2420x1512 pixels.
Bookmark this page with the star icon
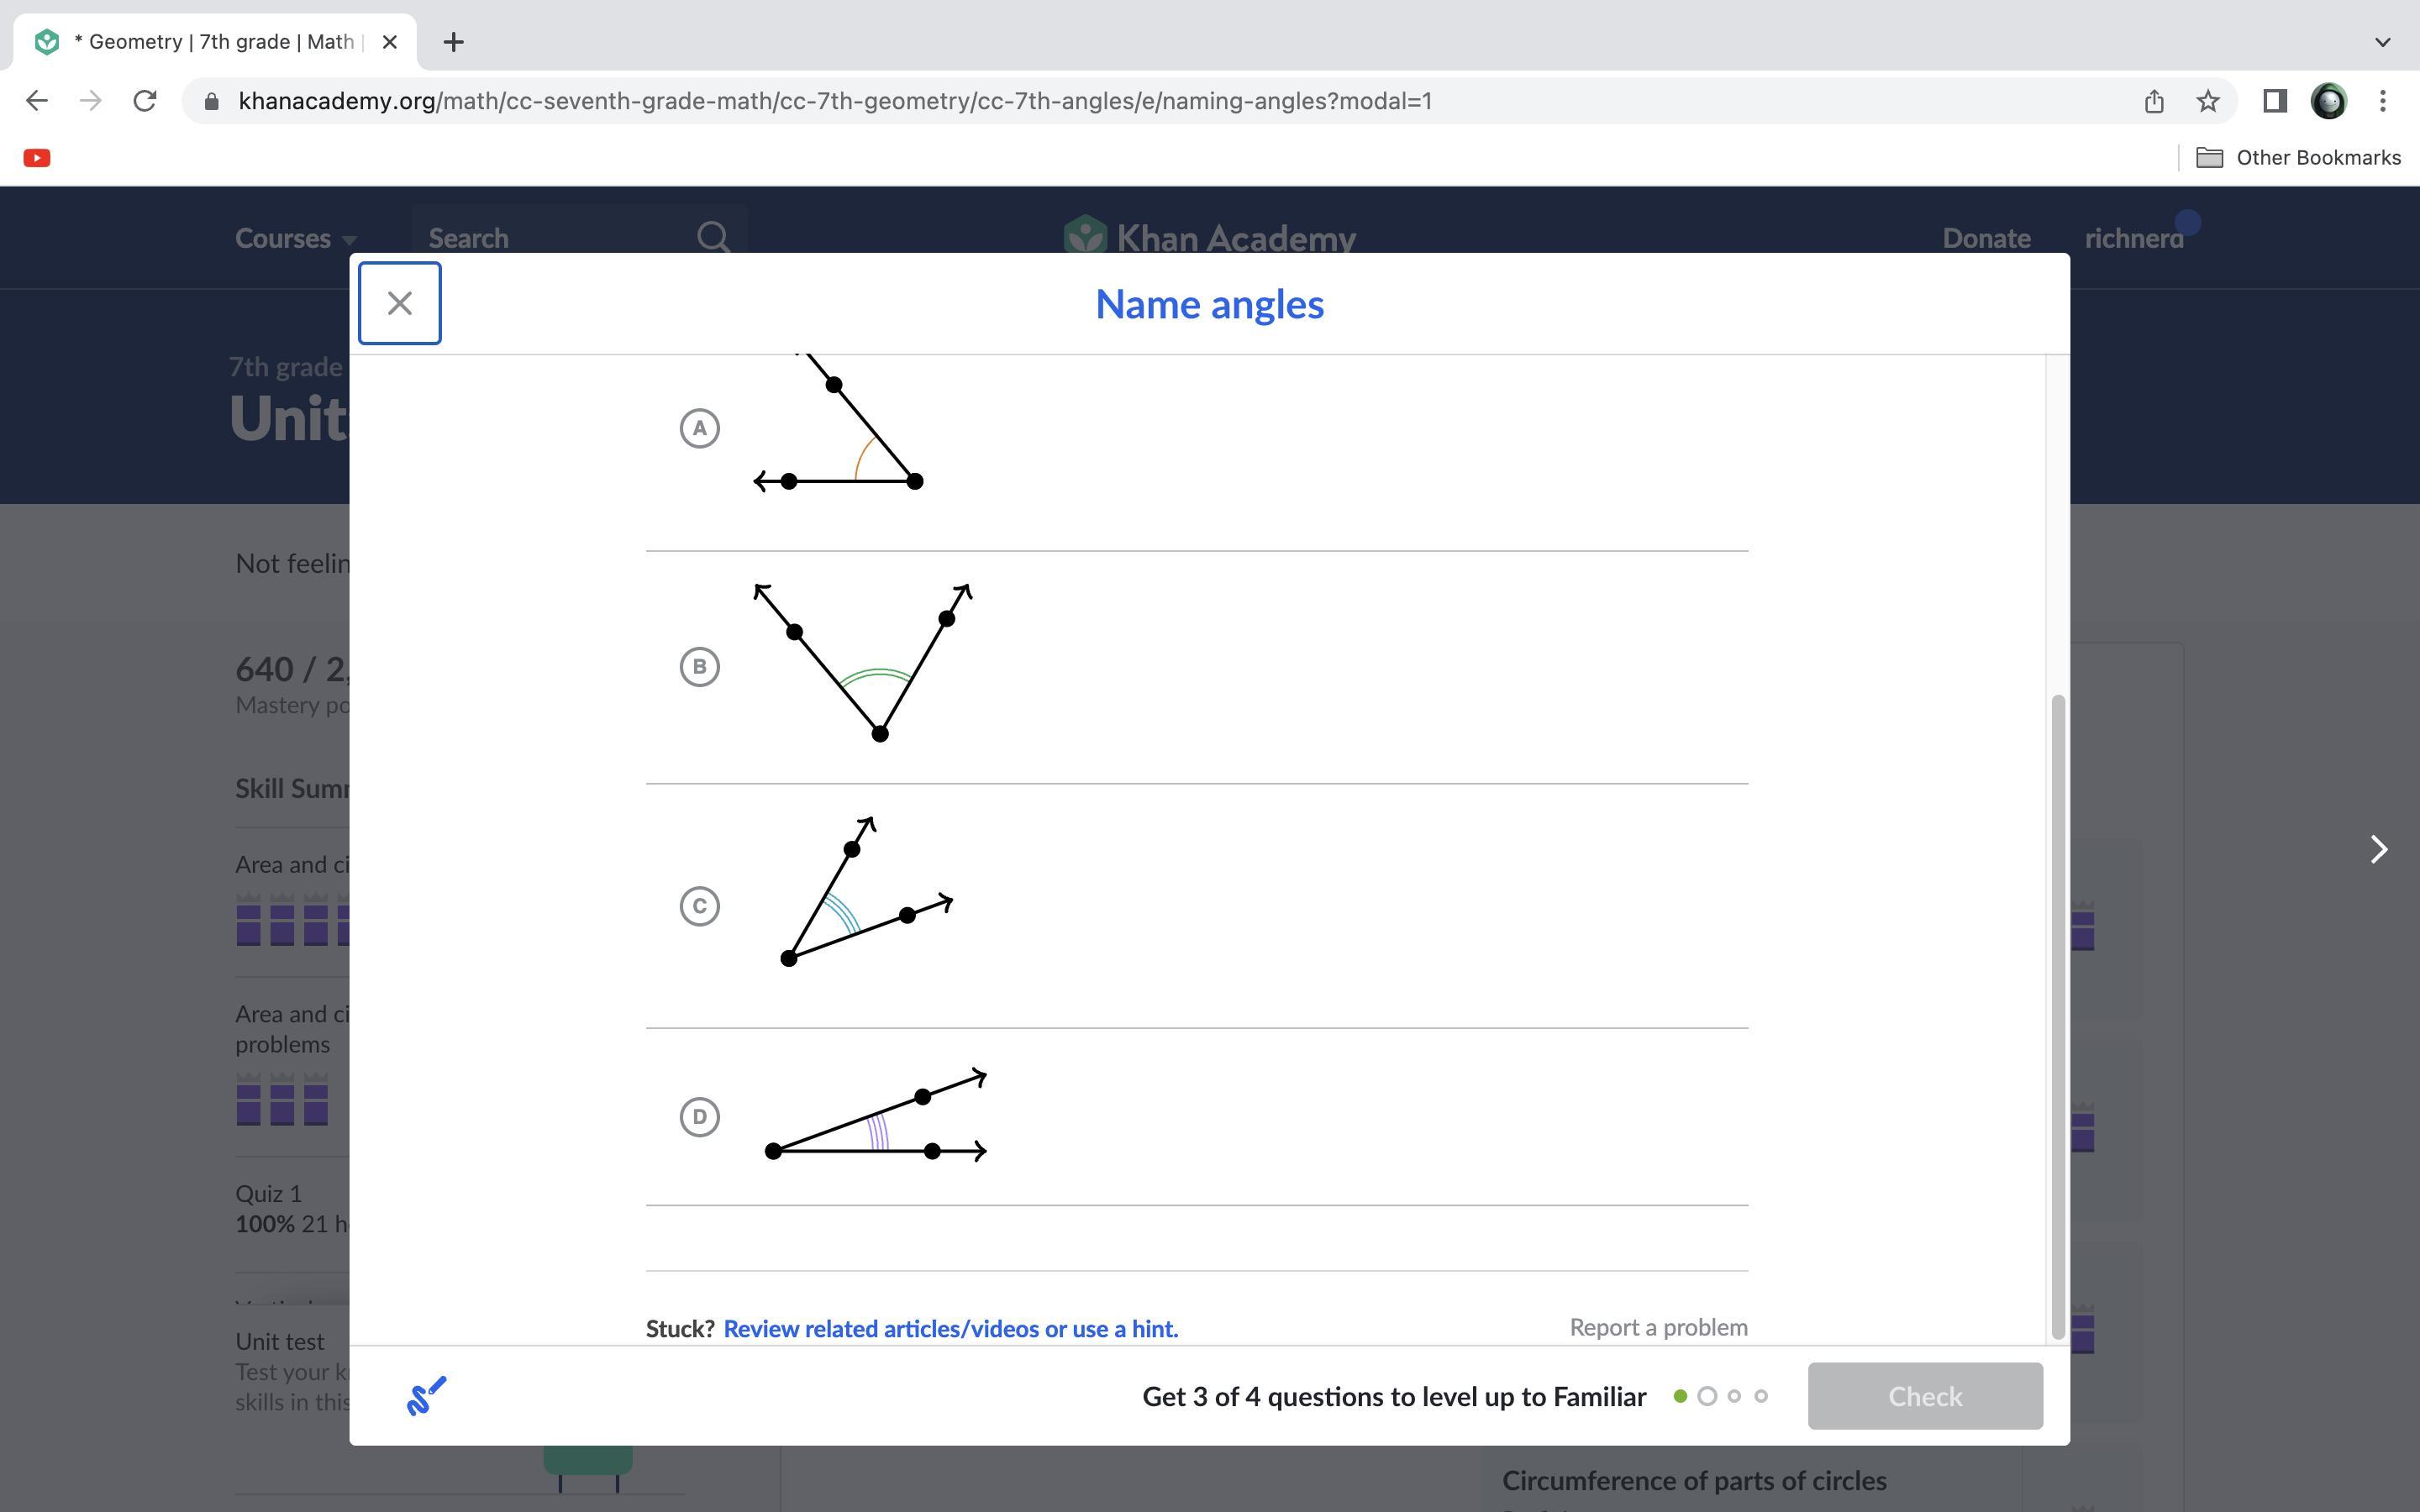[x=2208, y=101]
